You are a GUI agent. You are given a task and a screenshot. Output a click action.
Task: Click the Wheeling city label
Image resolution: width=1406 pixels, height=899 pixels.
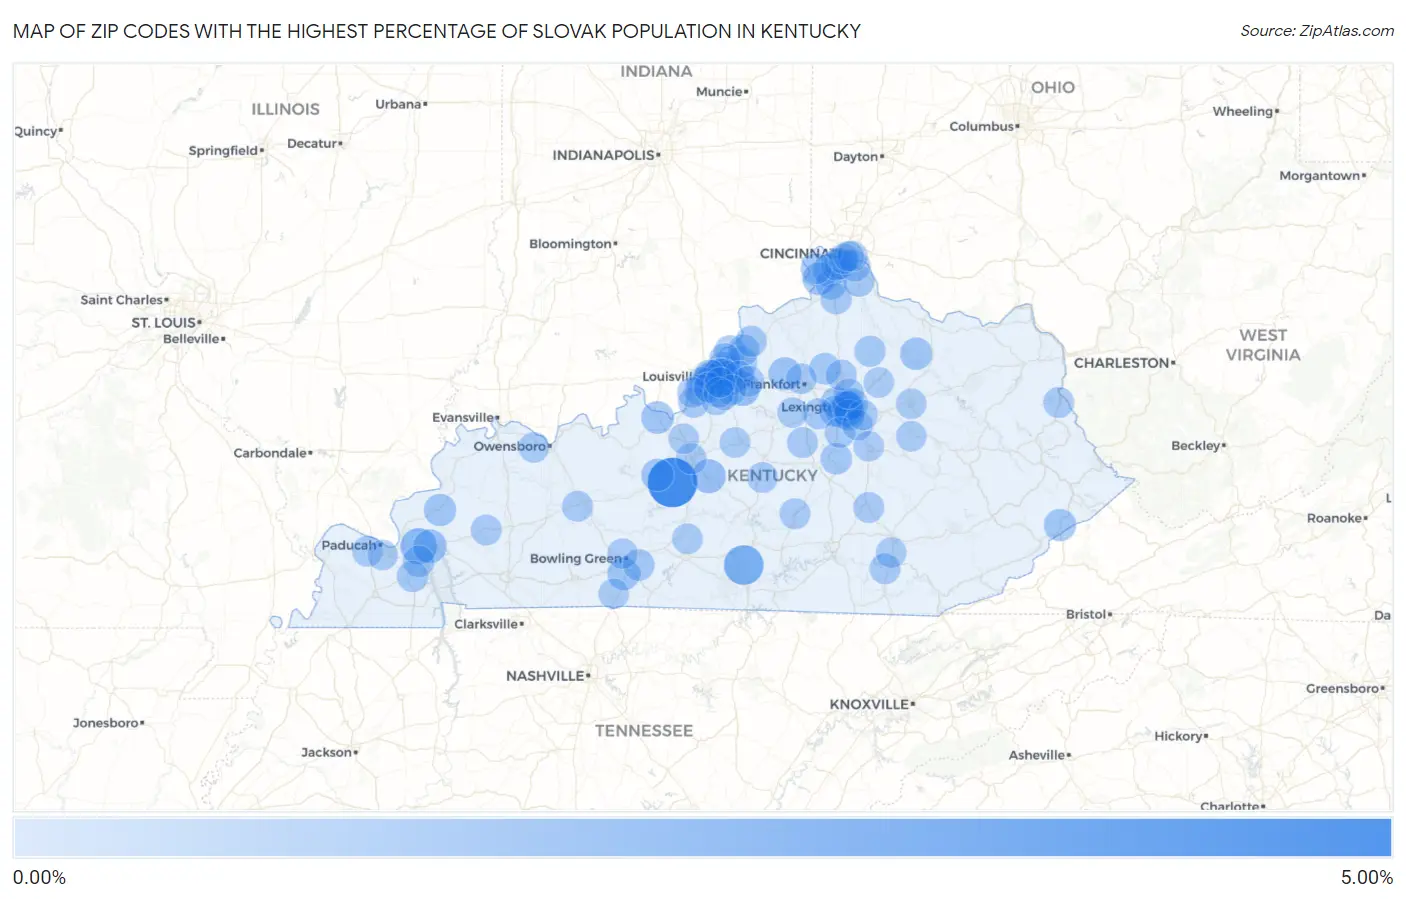click(1244, 111)
